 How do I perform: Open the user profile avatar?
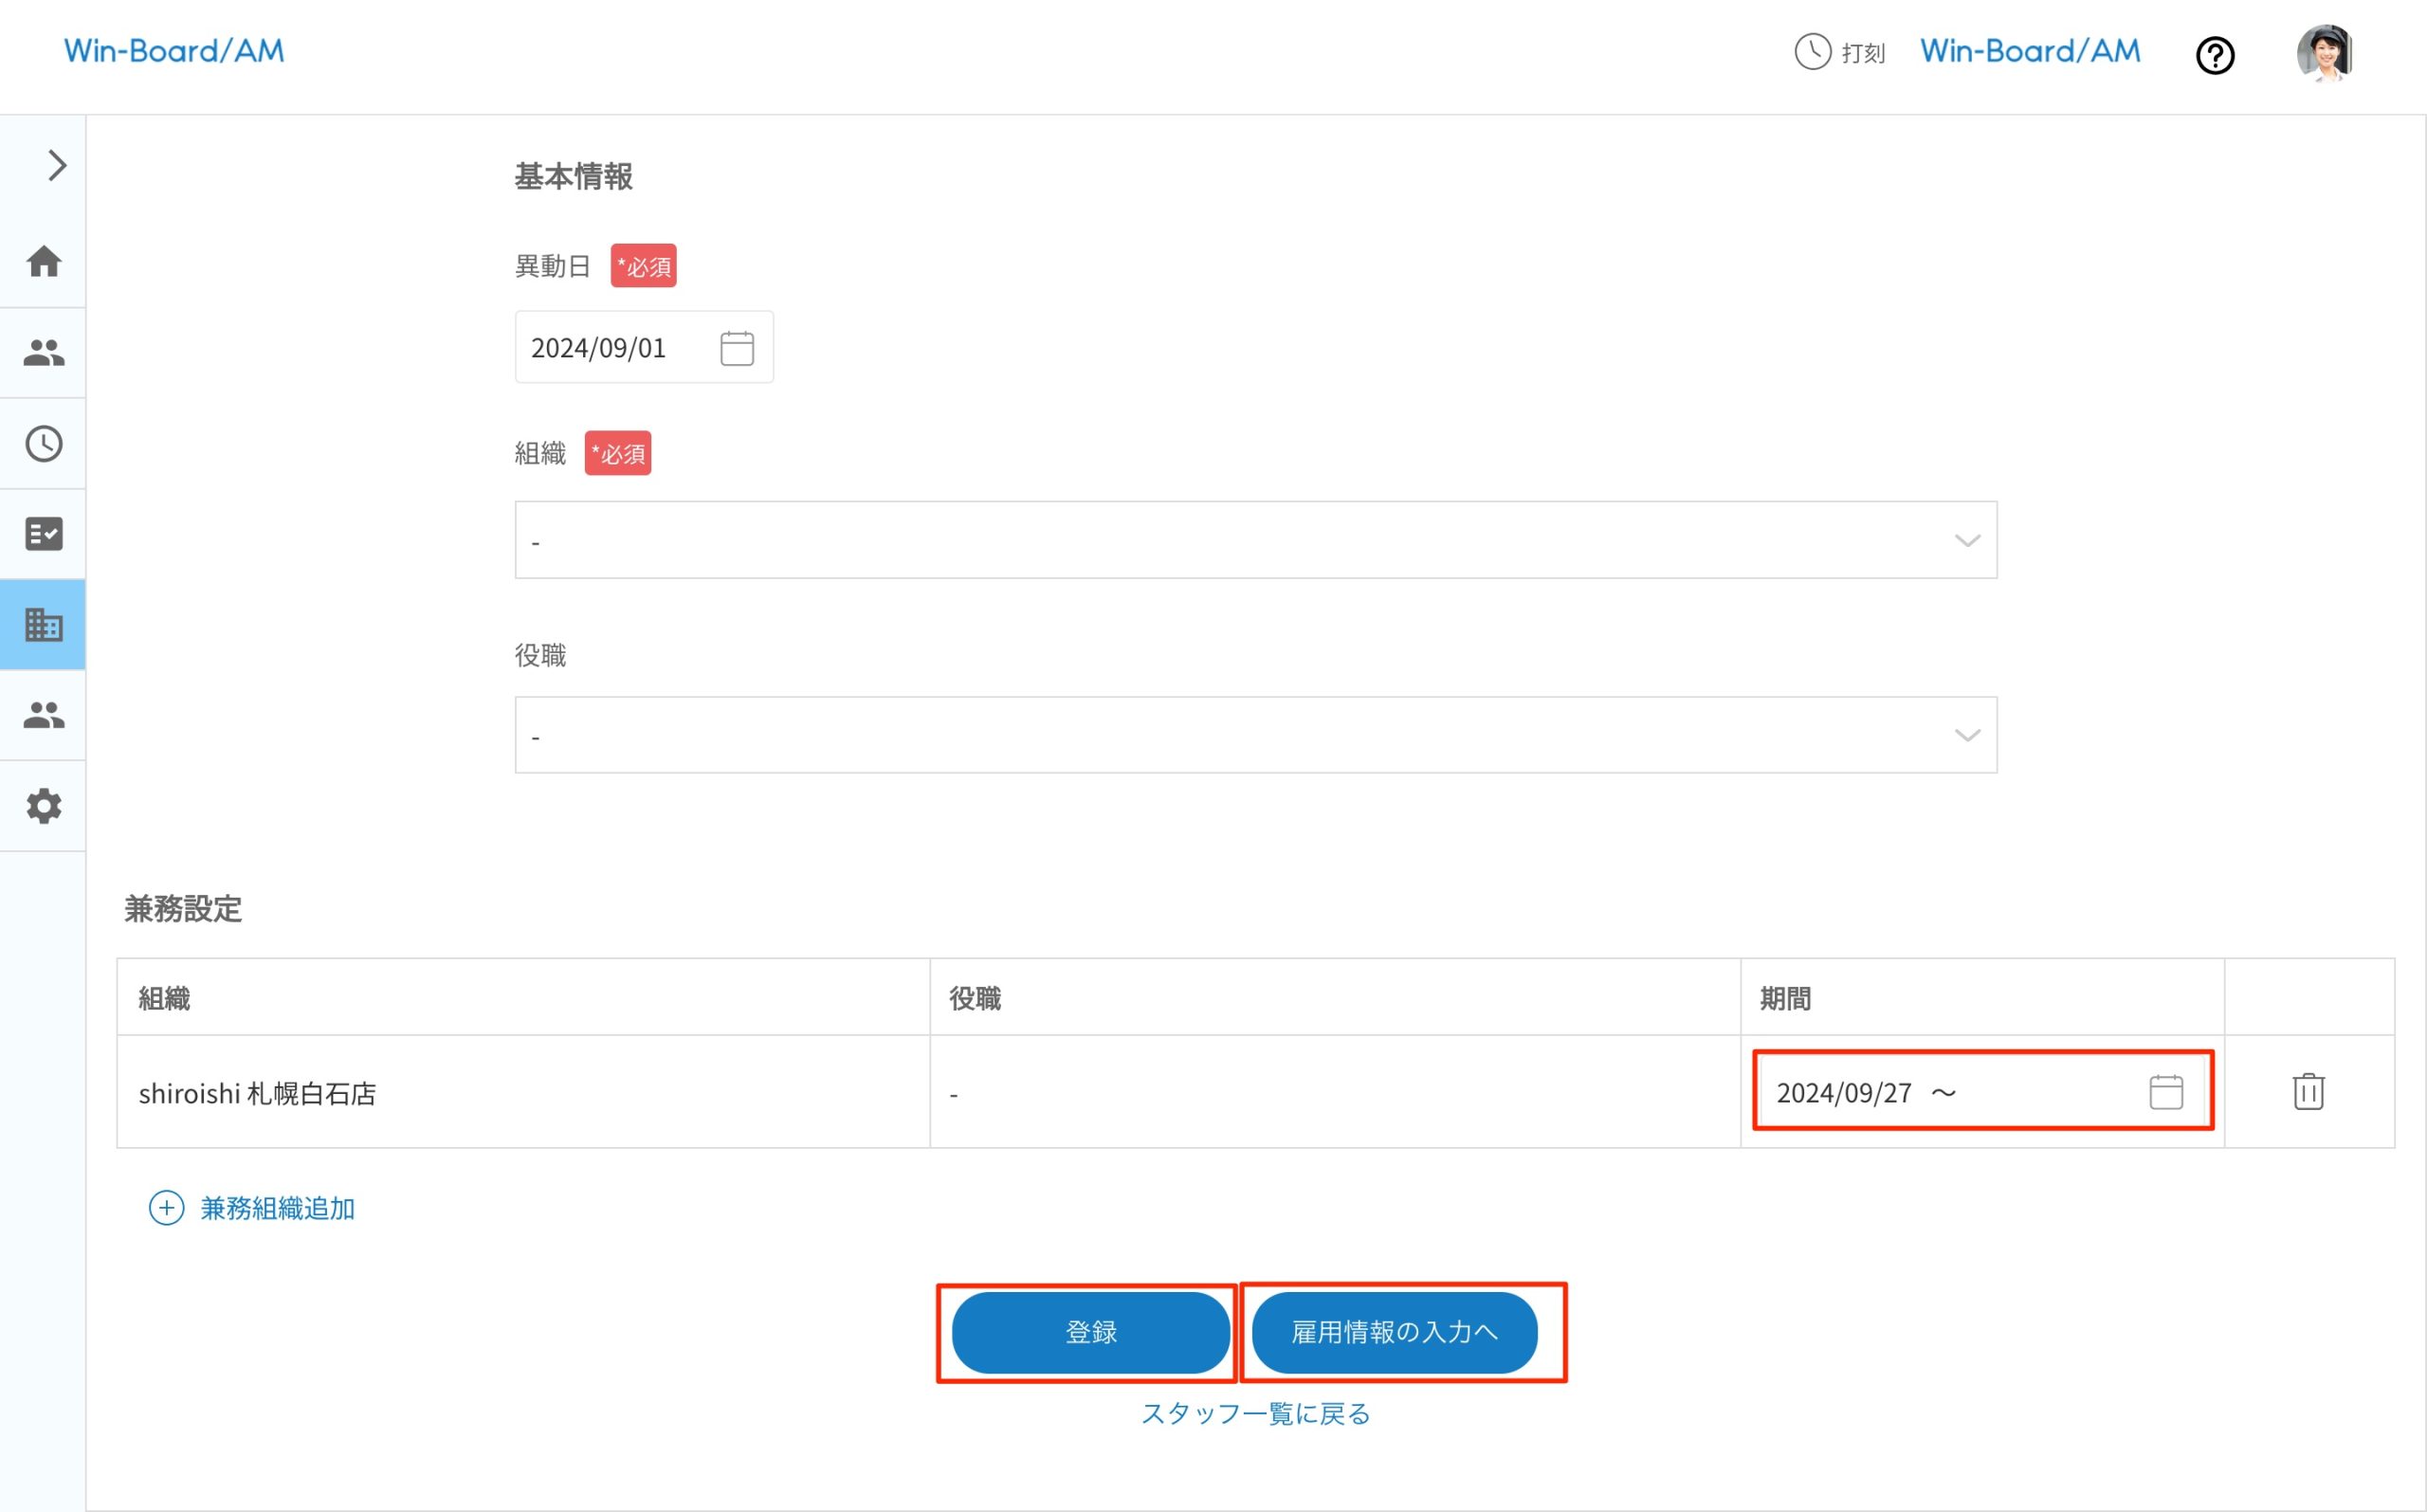tap(2323, 53)
